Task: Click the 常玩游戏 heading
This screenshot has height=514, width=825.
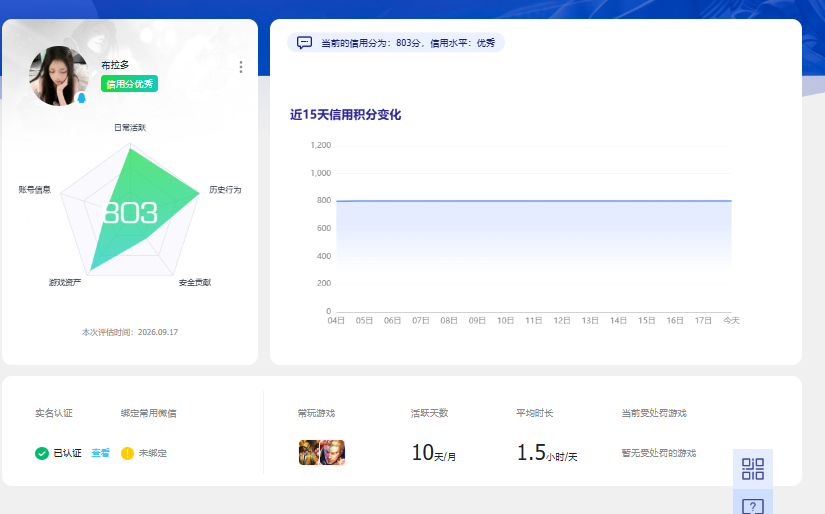Action: tap(316, 413)
